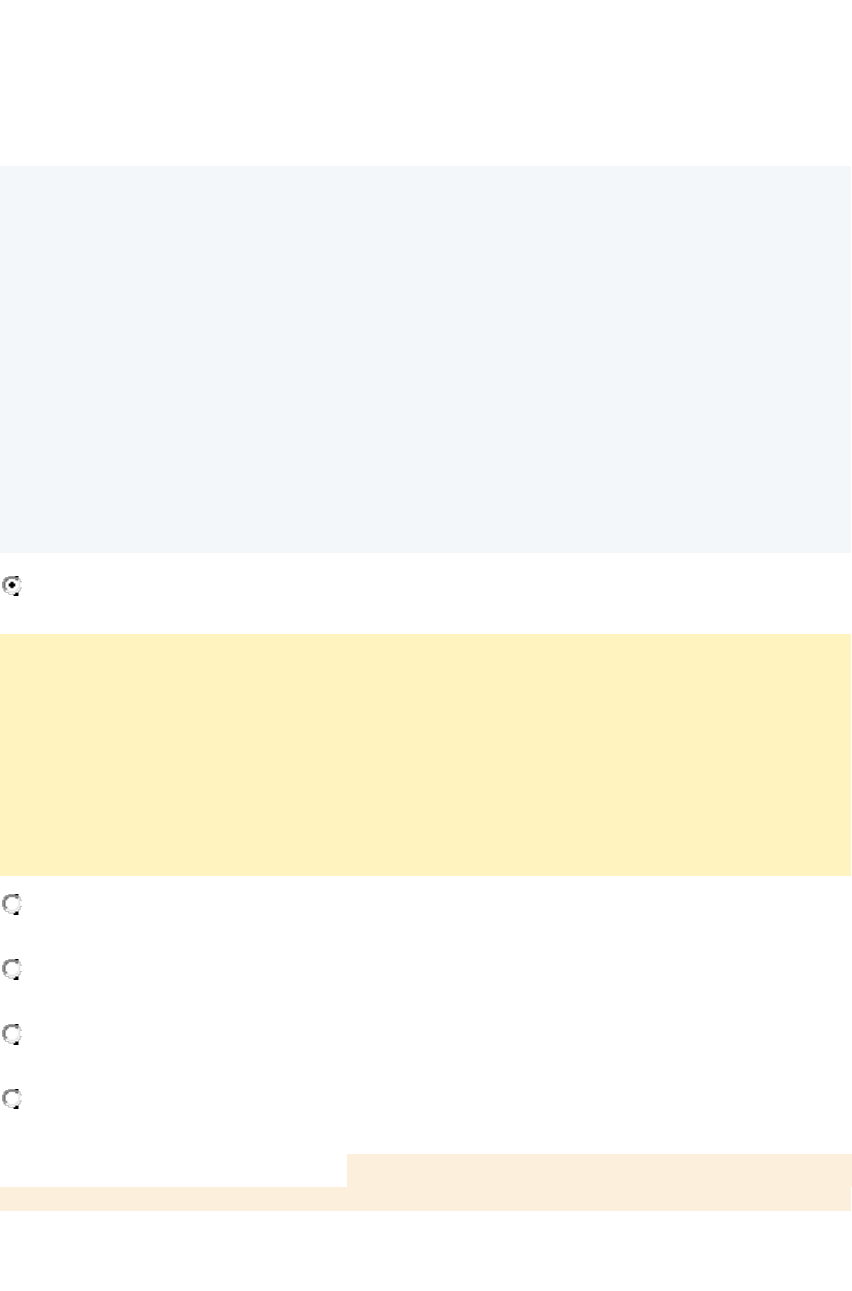Click the selected radio button
The width and height of the screenshot is (852, 1291).
(13, 587)
